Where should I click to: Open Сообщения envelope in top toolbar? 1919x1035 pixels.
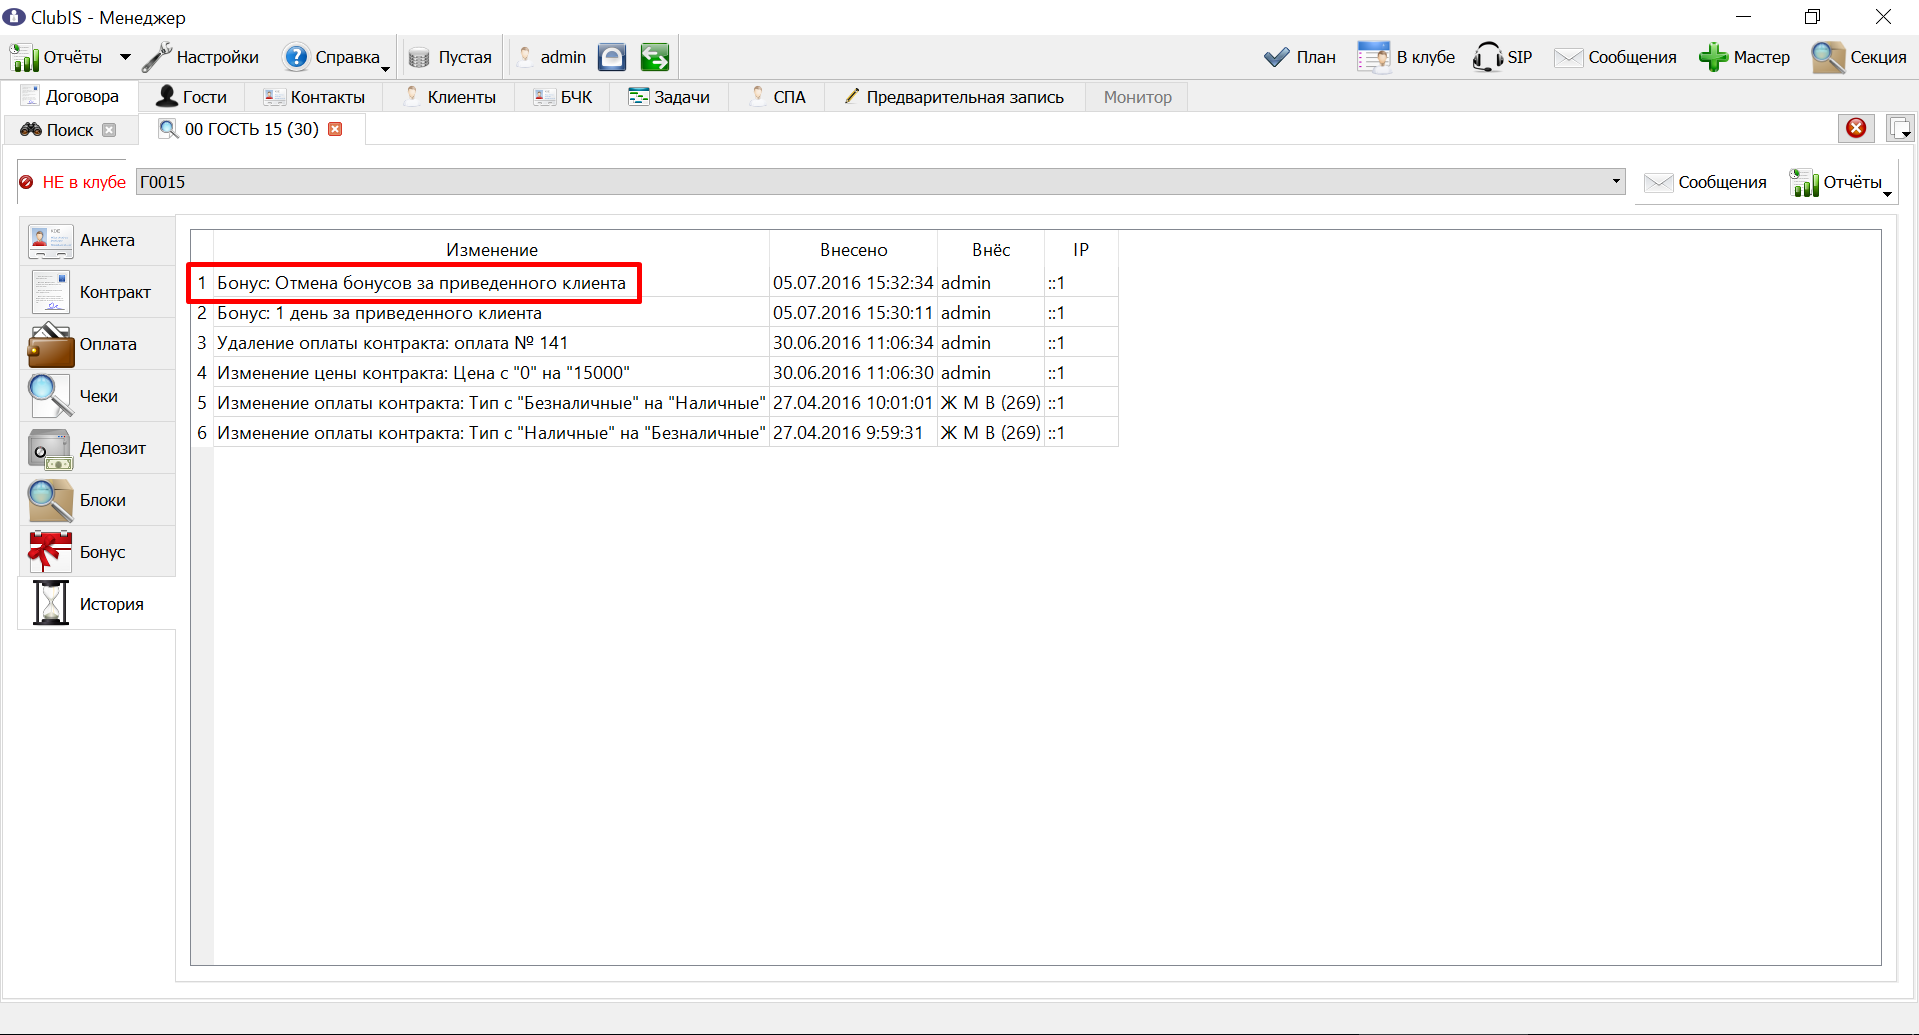(1615, 57)
